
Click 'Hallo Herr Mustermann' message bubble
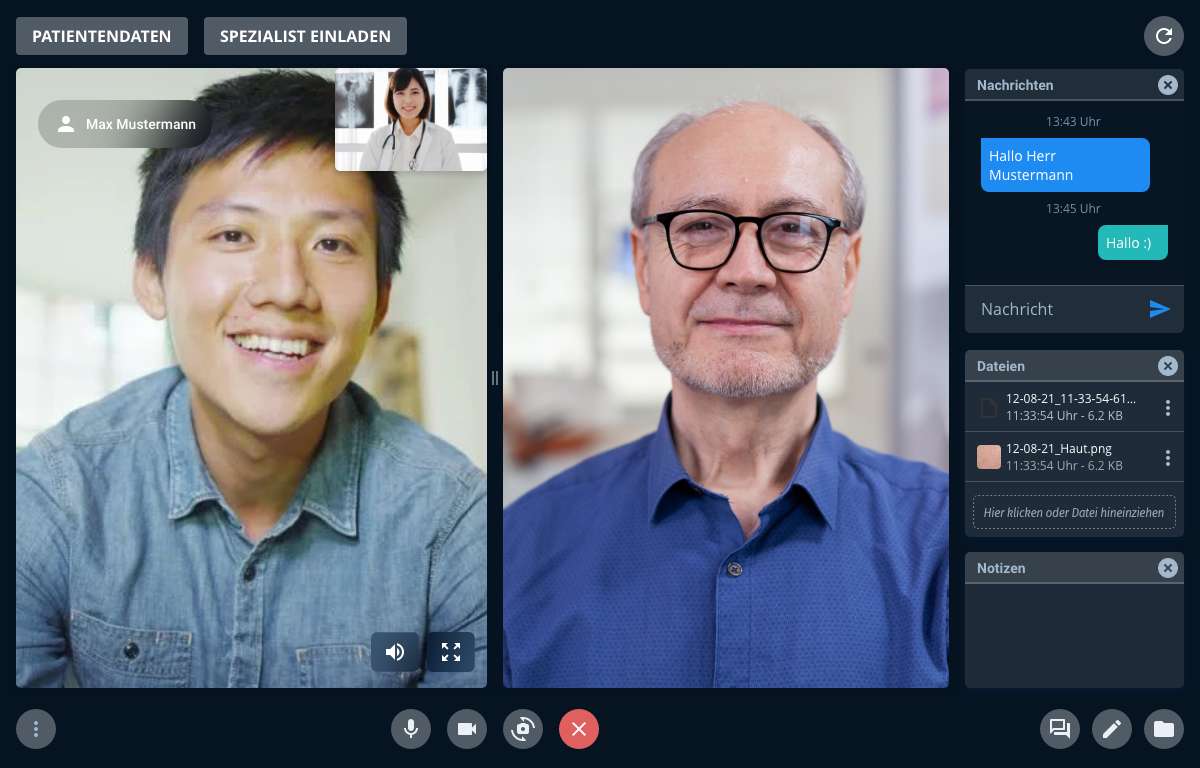(1065, 165)
